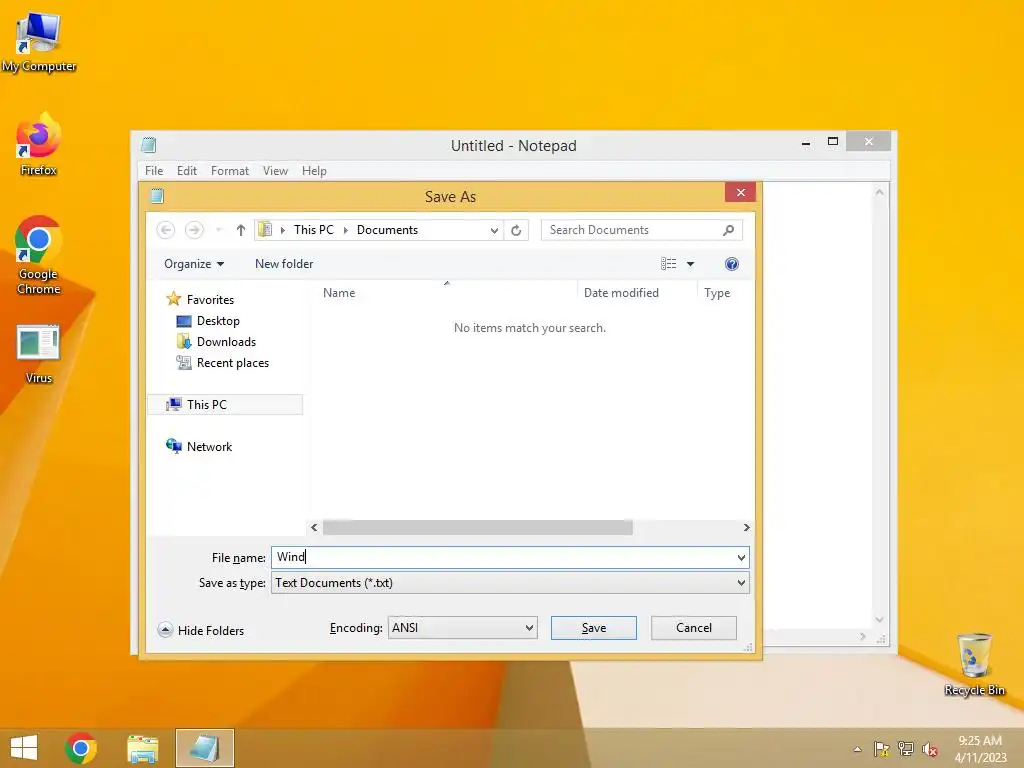This screenshot has height=768, width=1024.
Task: Open the Help question mark button
Action: [x=731, y=264]
